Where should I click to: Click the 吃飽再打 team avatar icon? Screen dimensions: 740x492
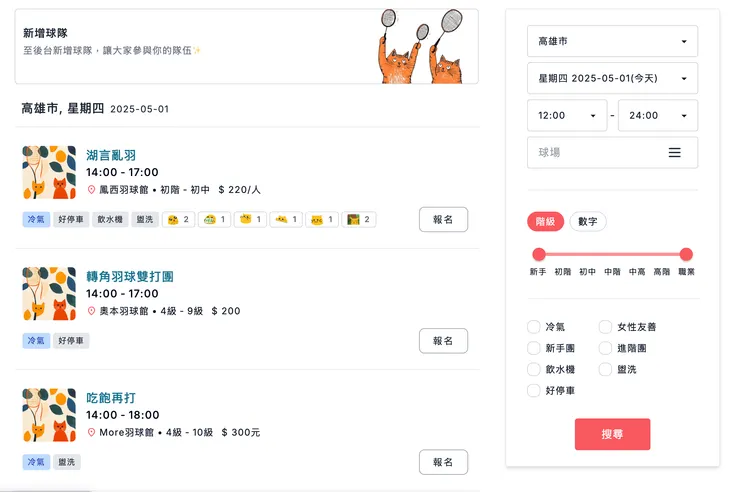(49, 415)
